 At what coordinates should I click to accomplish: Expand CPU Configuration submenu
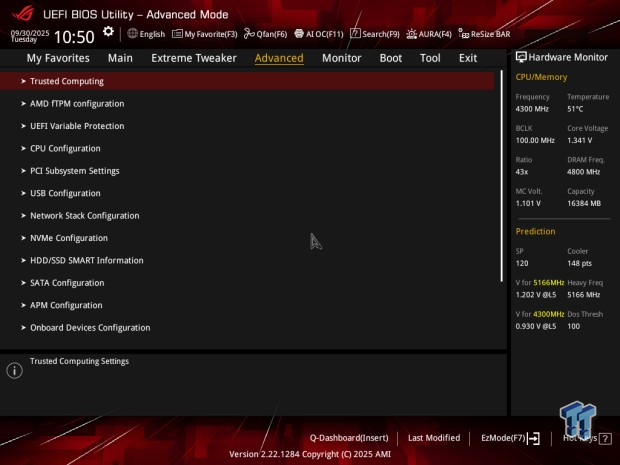65,148
